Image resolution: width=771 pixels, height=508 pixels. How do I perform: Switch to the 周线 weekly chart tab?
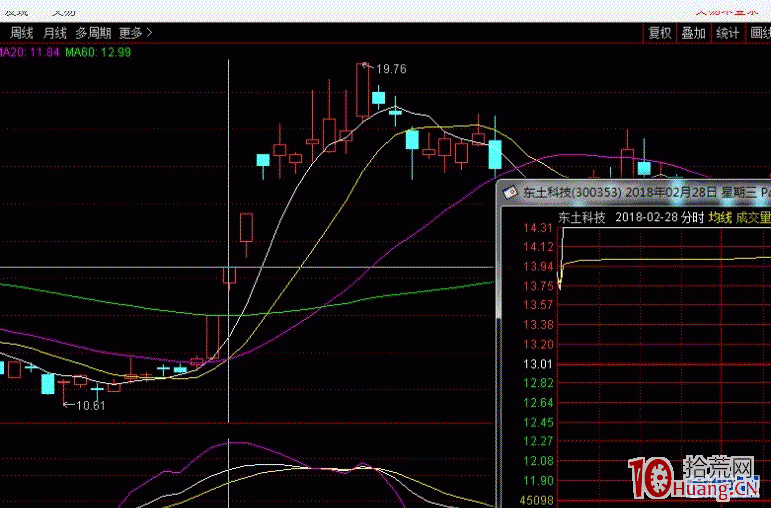coord(20,32)
